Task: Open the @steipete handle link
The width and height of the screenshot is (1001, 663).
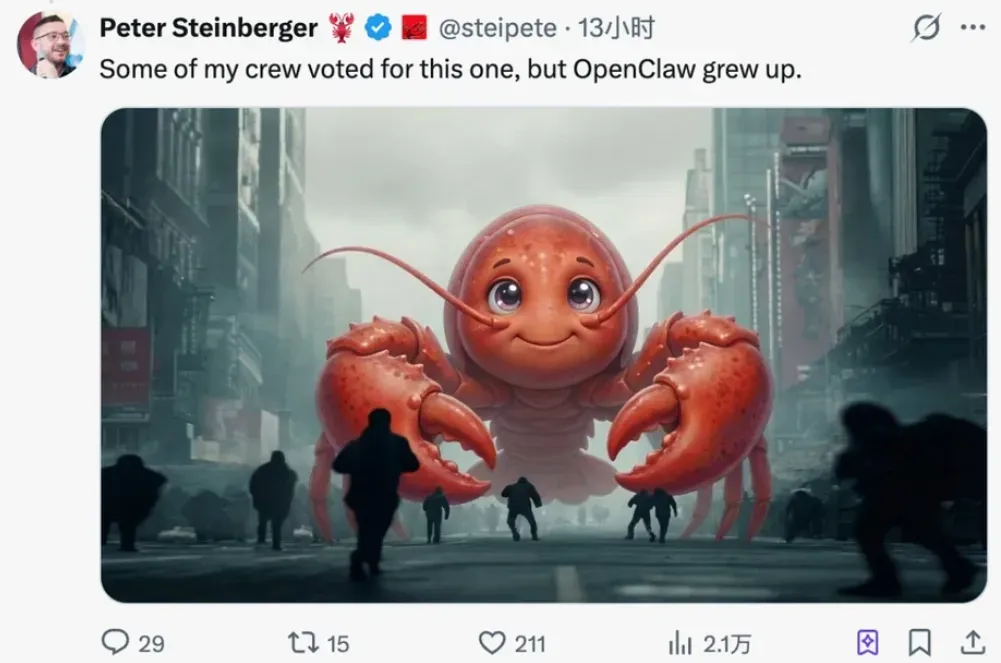Action: (498, 28)
